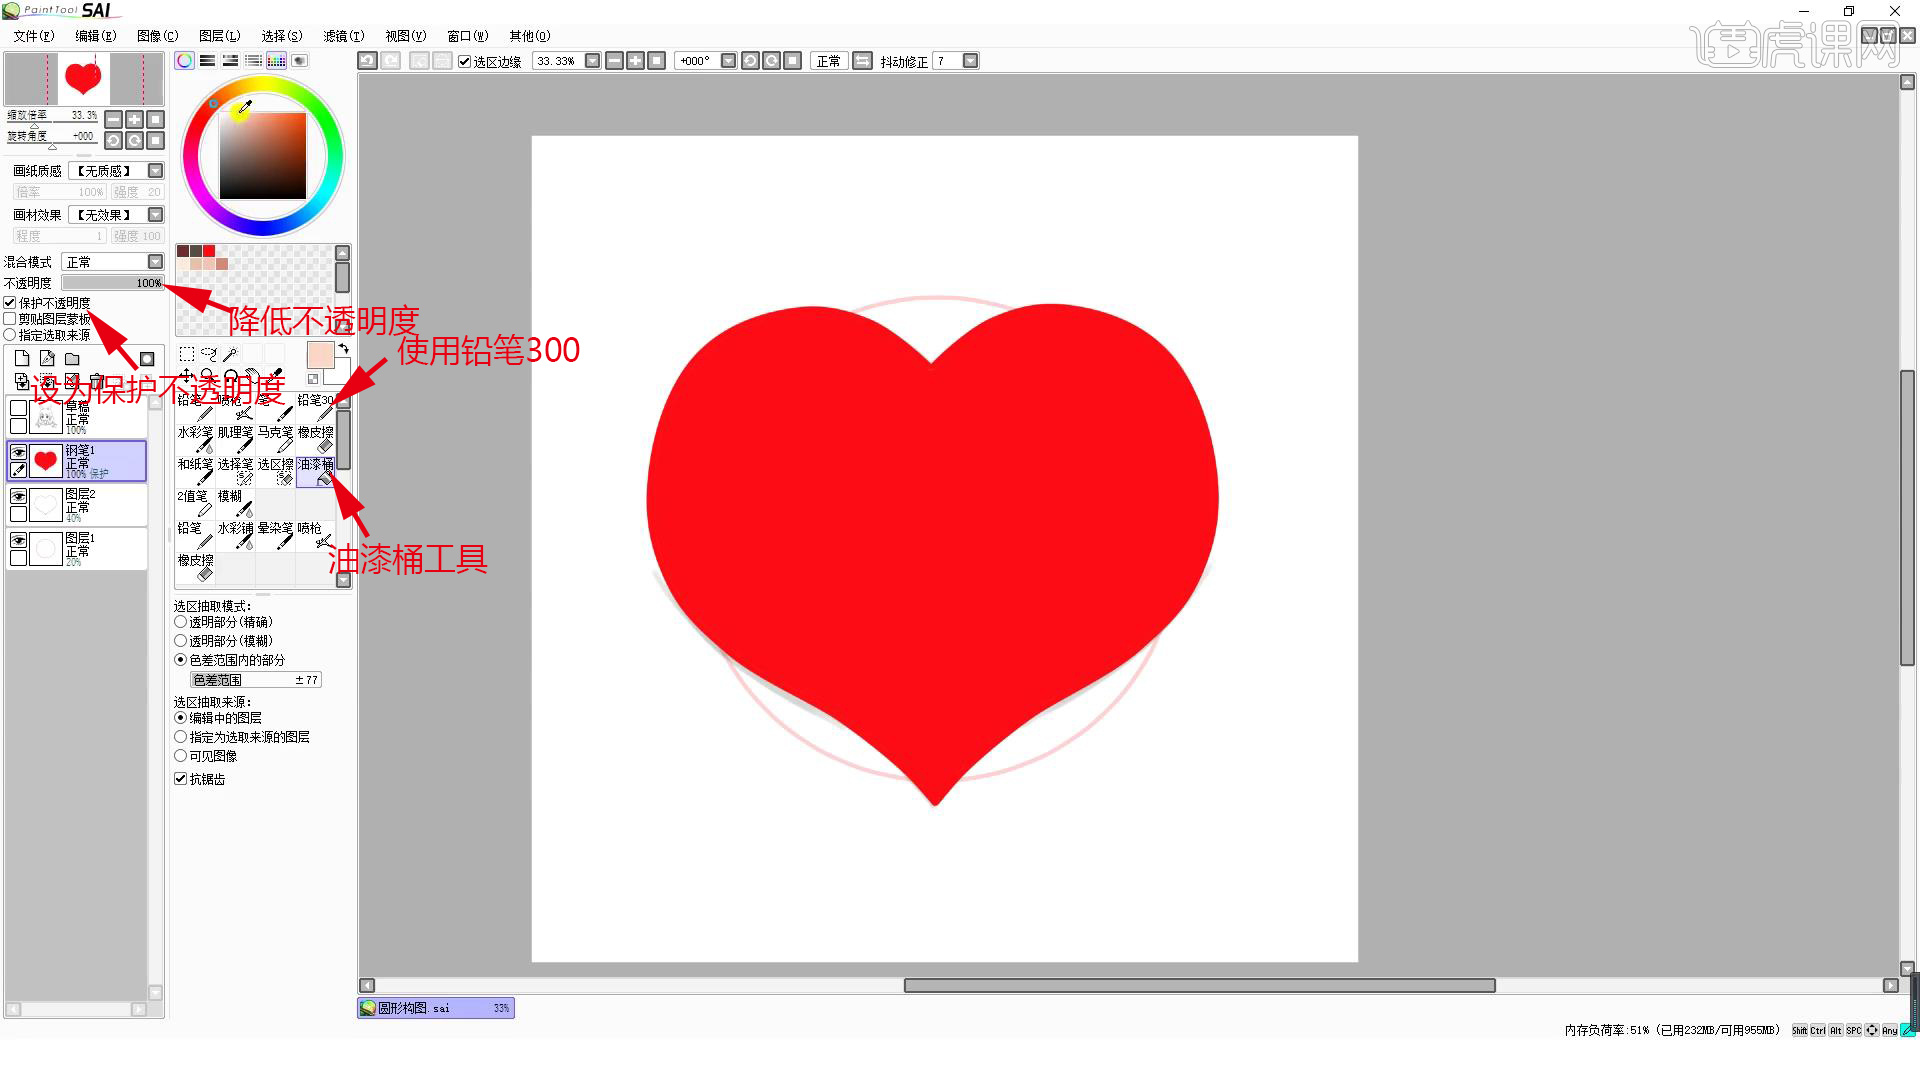Image resolution: width=1920 pixels, height=1080 pixels.
Task: Toggle 选区边缘 checkbox
Action: click(464, 62)
